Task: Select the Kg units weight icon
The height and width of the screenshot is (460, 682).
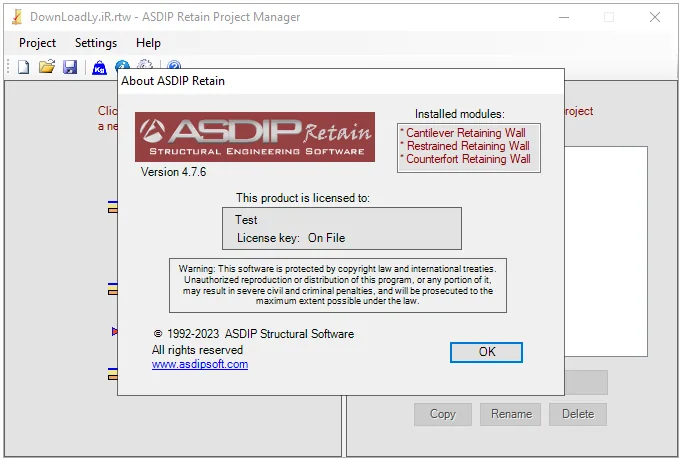Action: click(x=100, y=67)
